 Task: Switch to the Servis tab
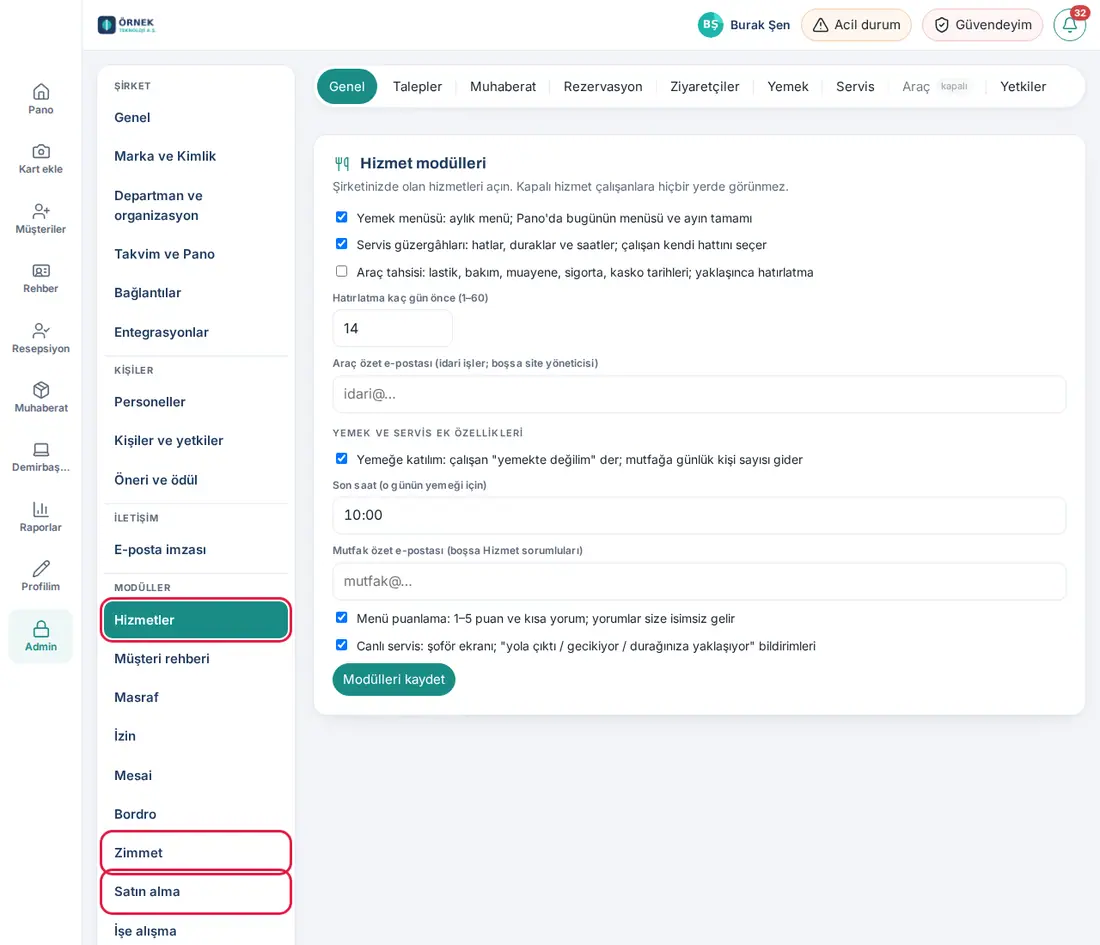855,87
